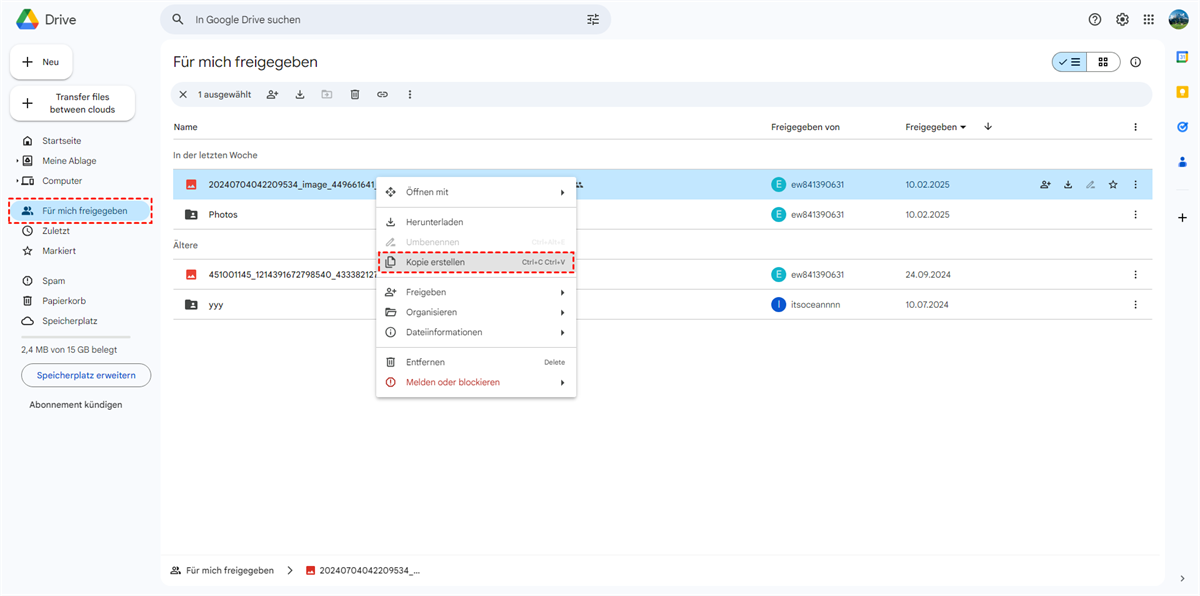The height and width of the screenshot is (596, 1200).
Task: Click the Google Drive search field
Action: [385, 20]
